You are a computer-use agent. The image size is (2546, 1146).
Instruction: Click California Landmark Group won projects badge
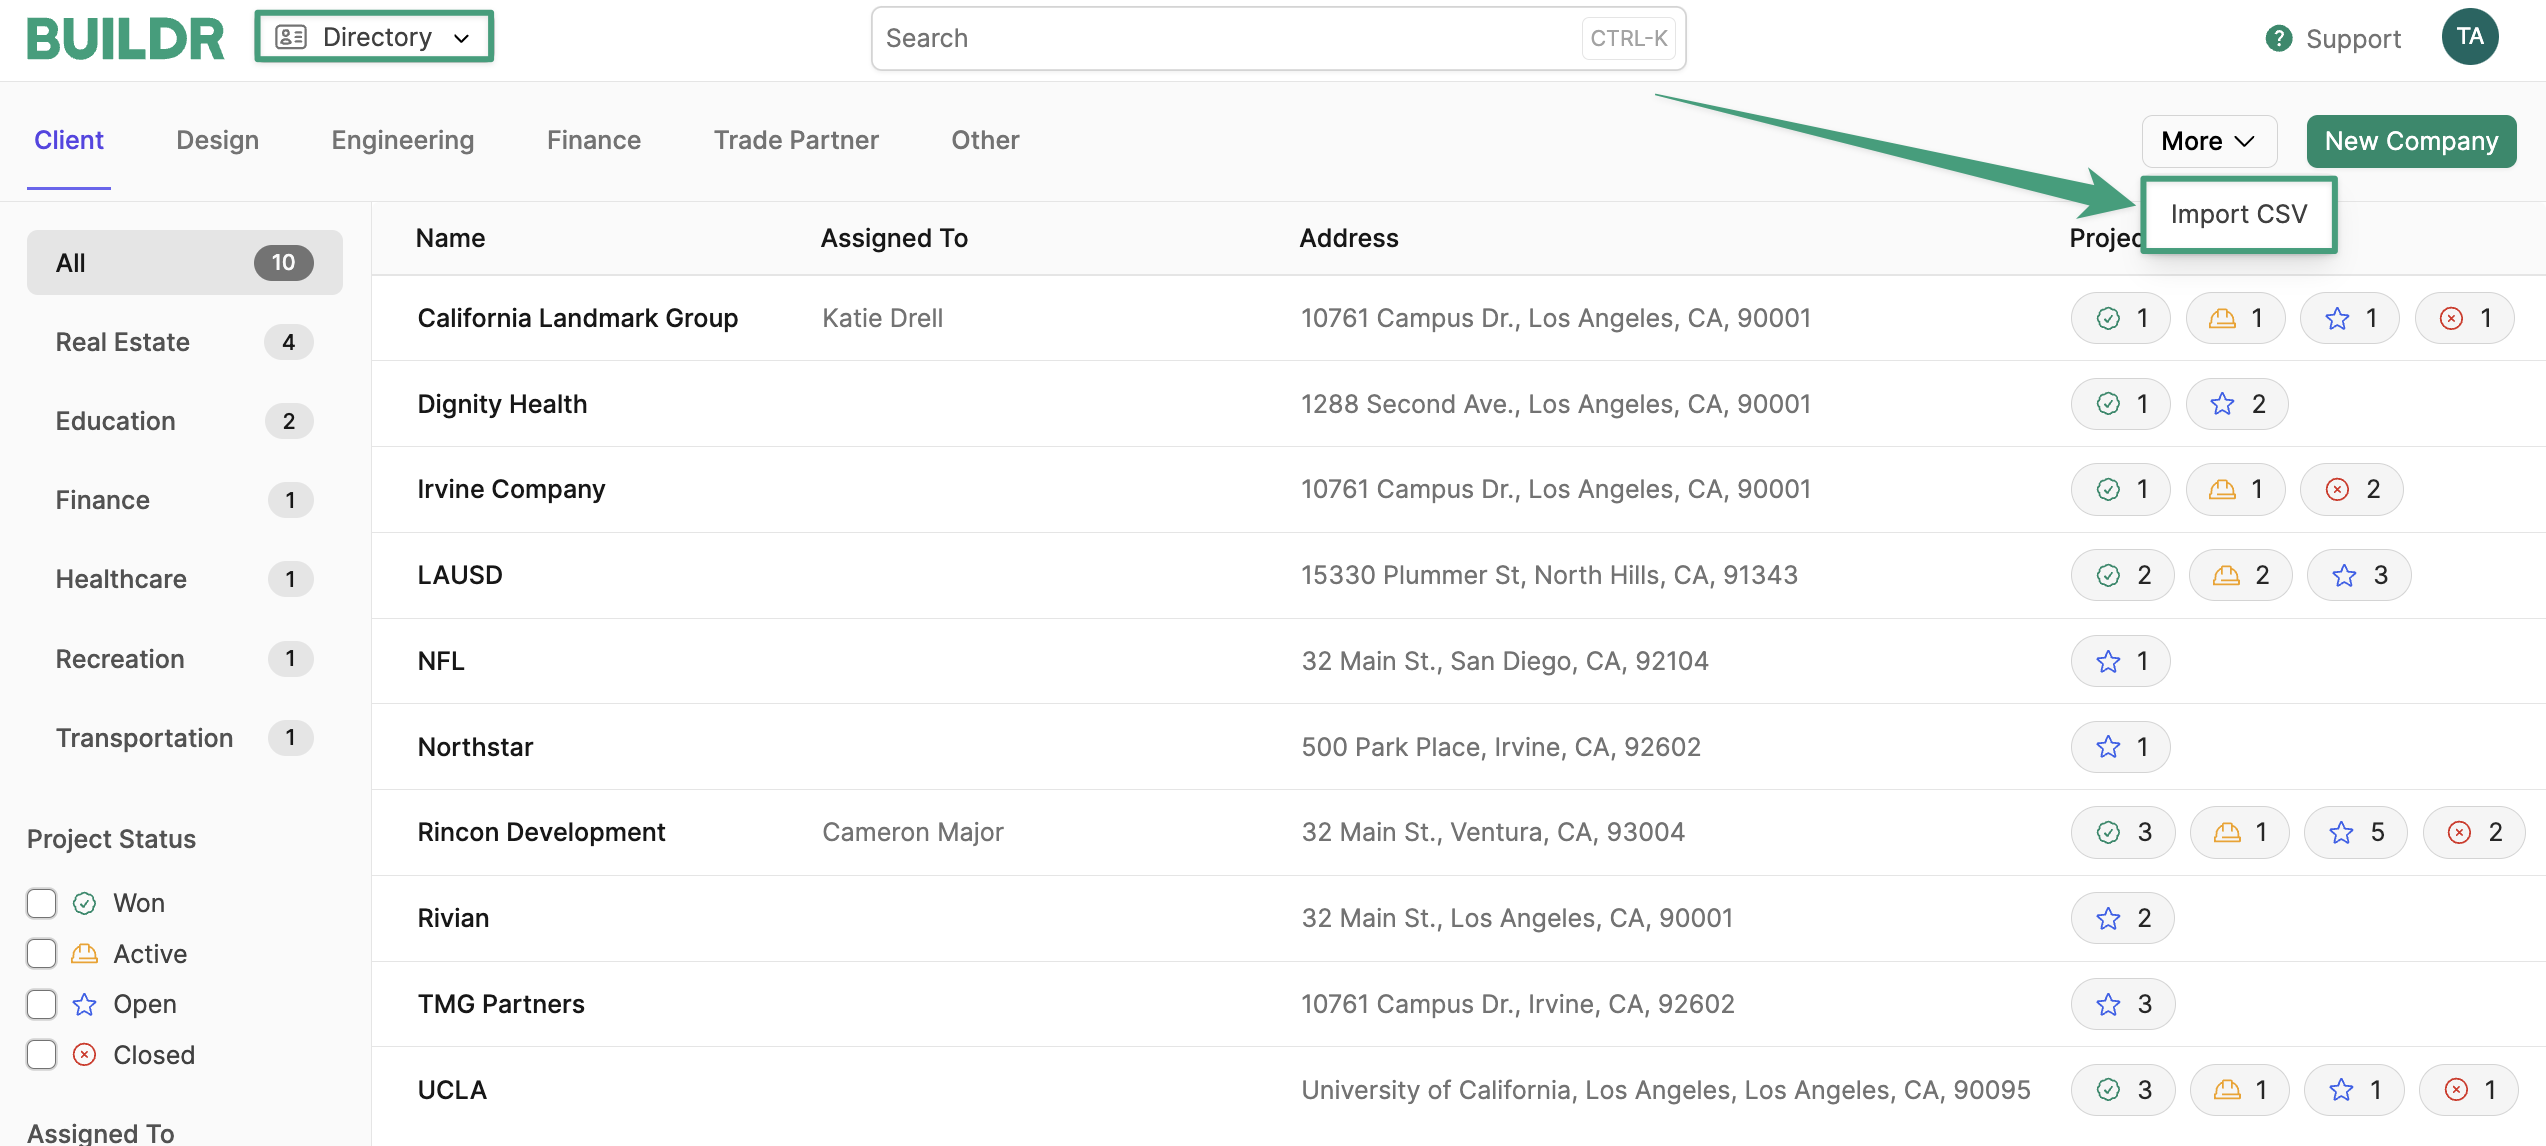tap(2120, 318)
